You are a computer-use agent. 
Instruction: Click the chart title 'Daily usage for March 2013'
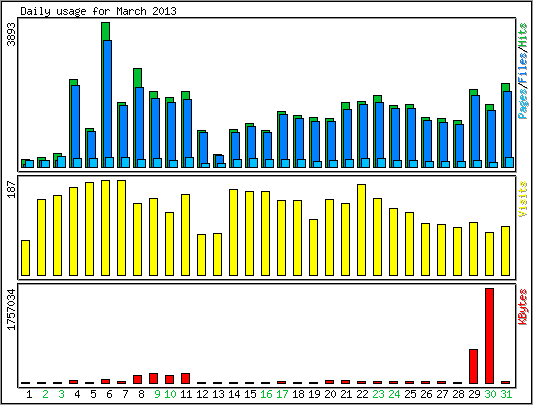(98, 11)
